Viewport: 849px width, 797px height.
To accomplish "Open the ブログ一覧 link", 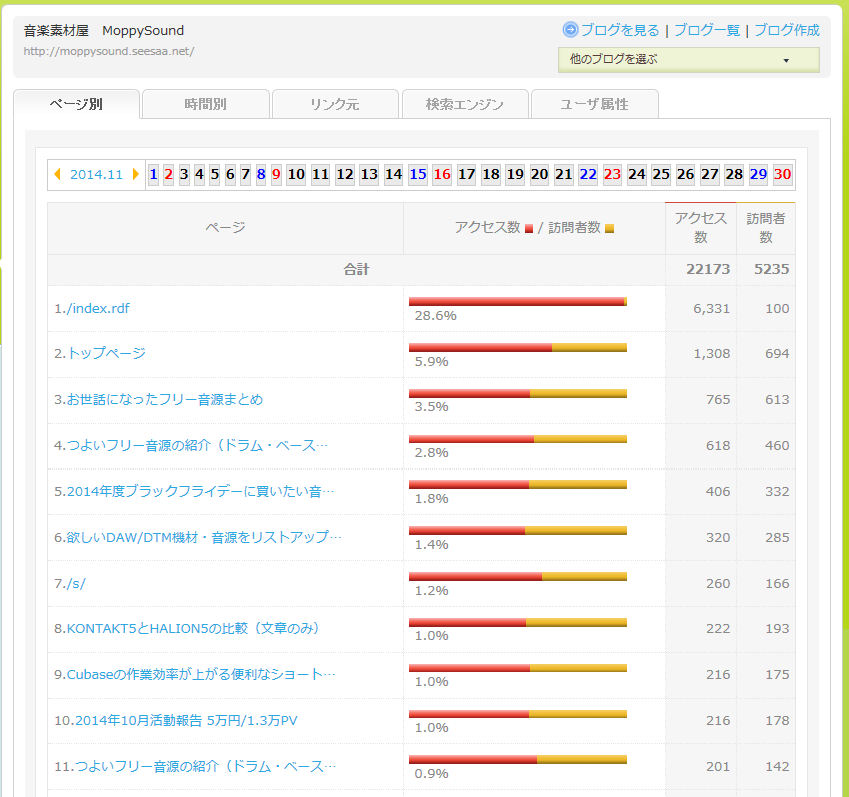I will (707, 30).
